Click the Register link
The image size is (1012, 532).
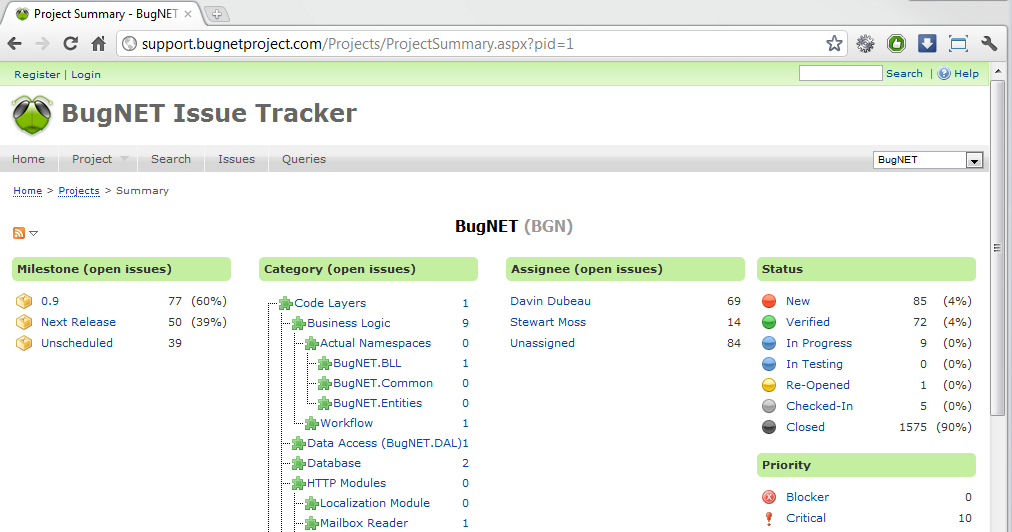(37, 74)
